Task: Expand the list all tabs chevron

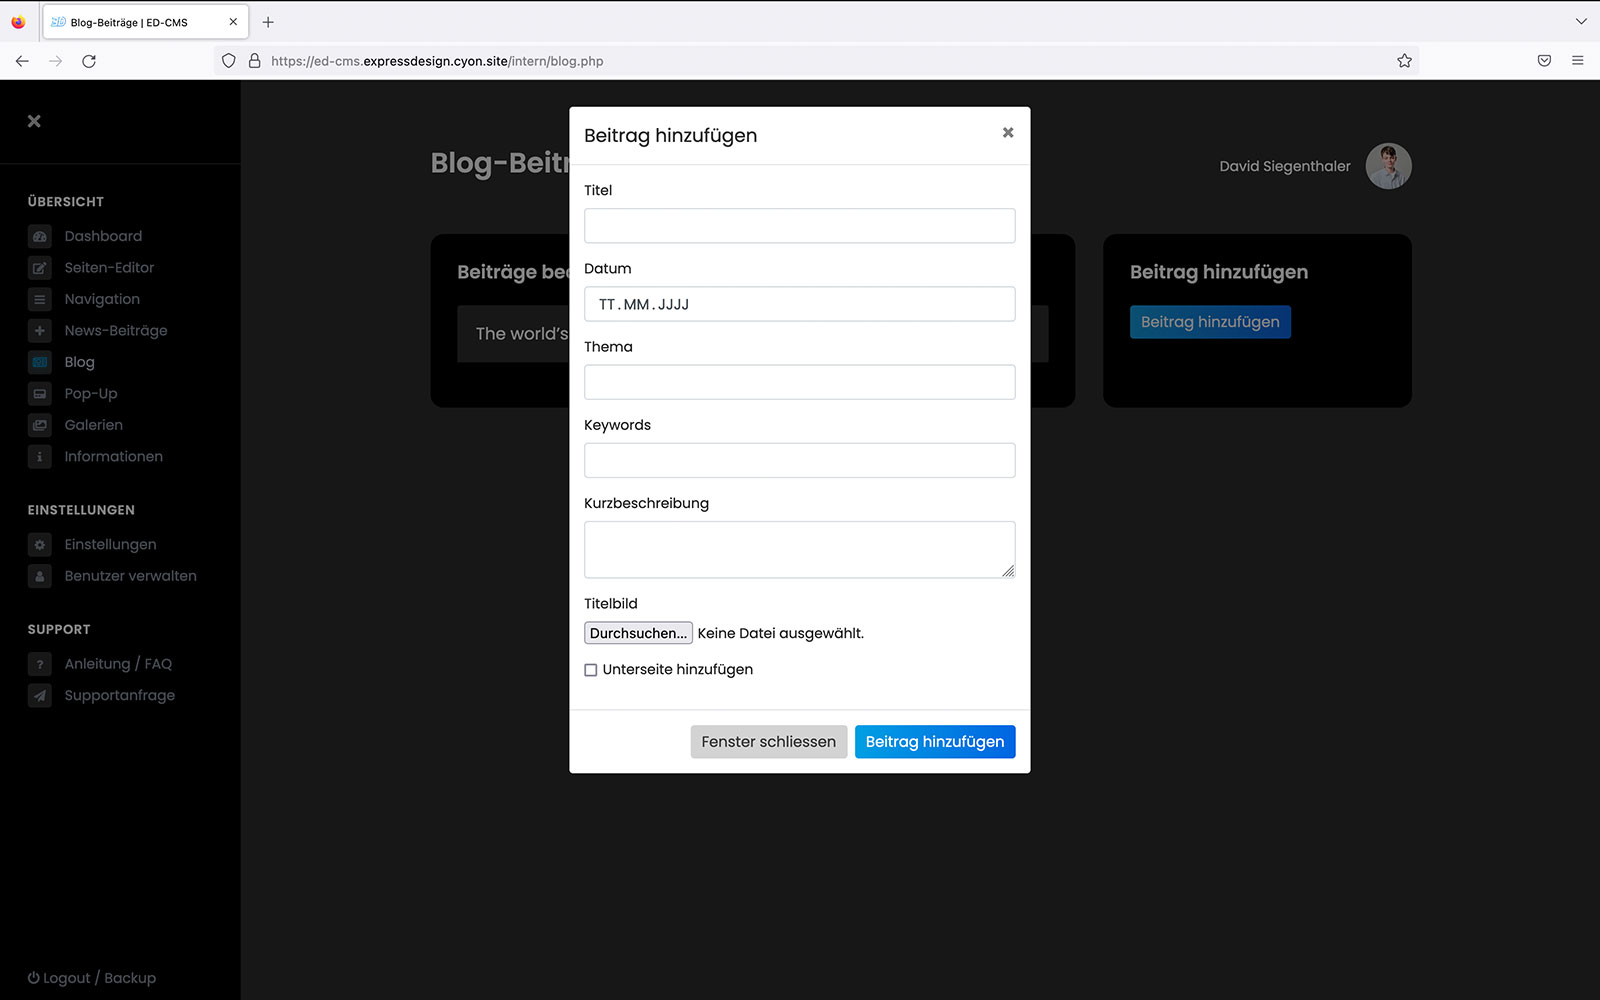Action: (1580, 21)
